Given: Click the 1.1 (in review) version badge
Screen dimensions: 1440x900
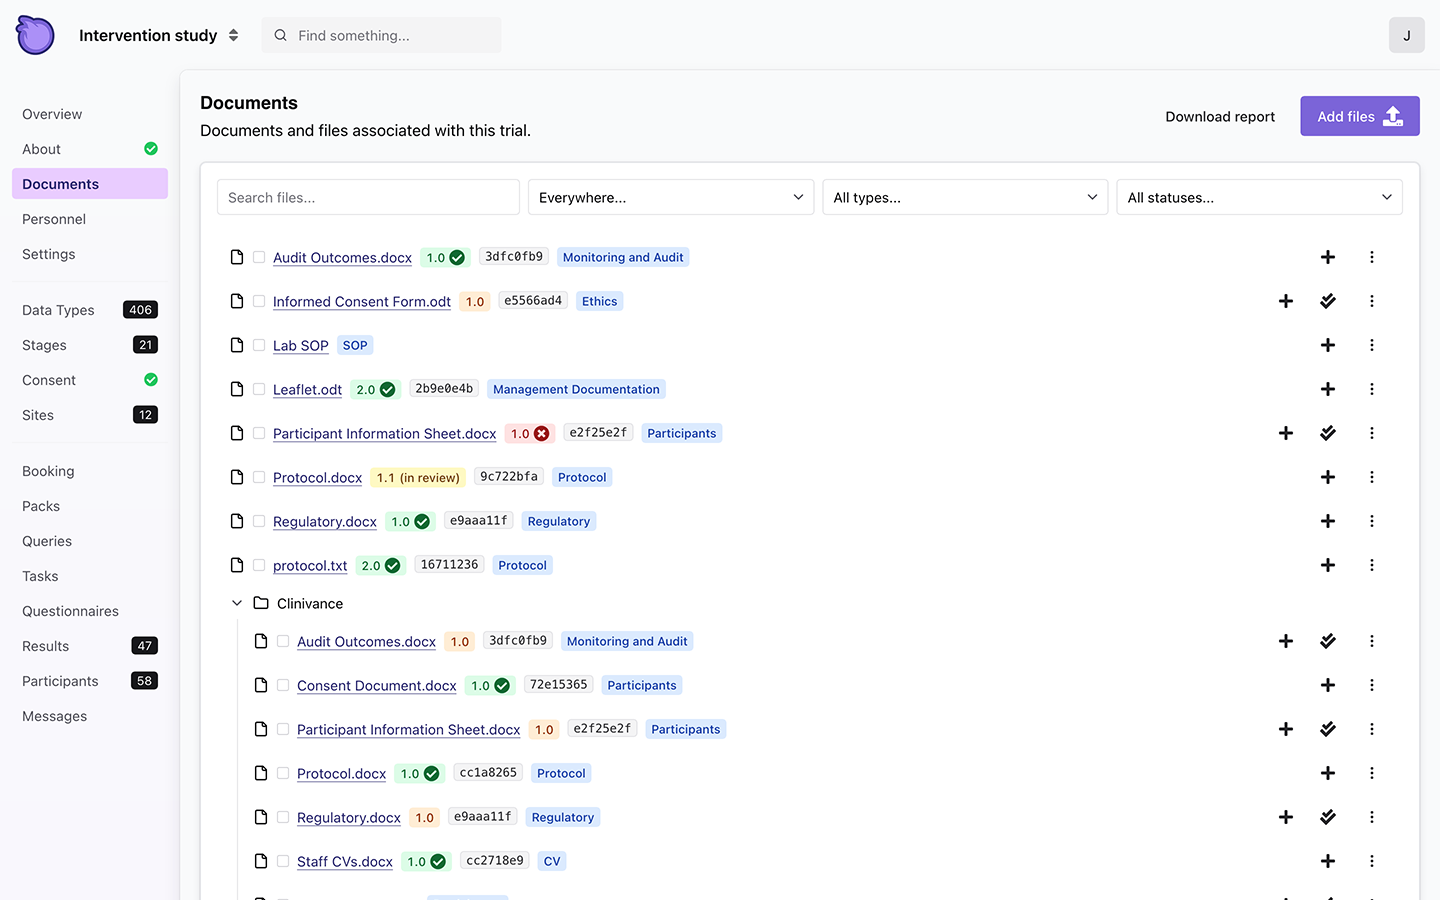Looking at the screenshot, I should (x=418, y=477).
